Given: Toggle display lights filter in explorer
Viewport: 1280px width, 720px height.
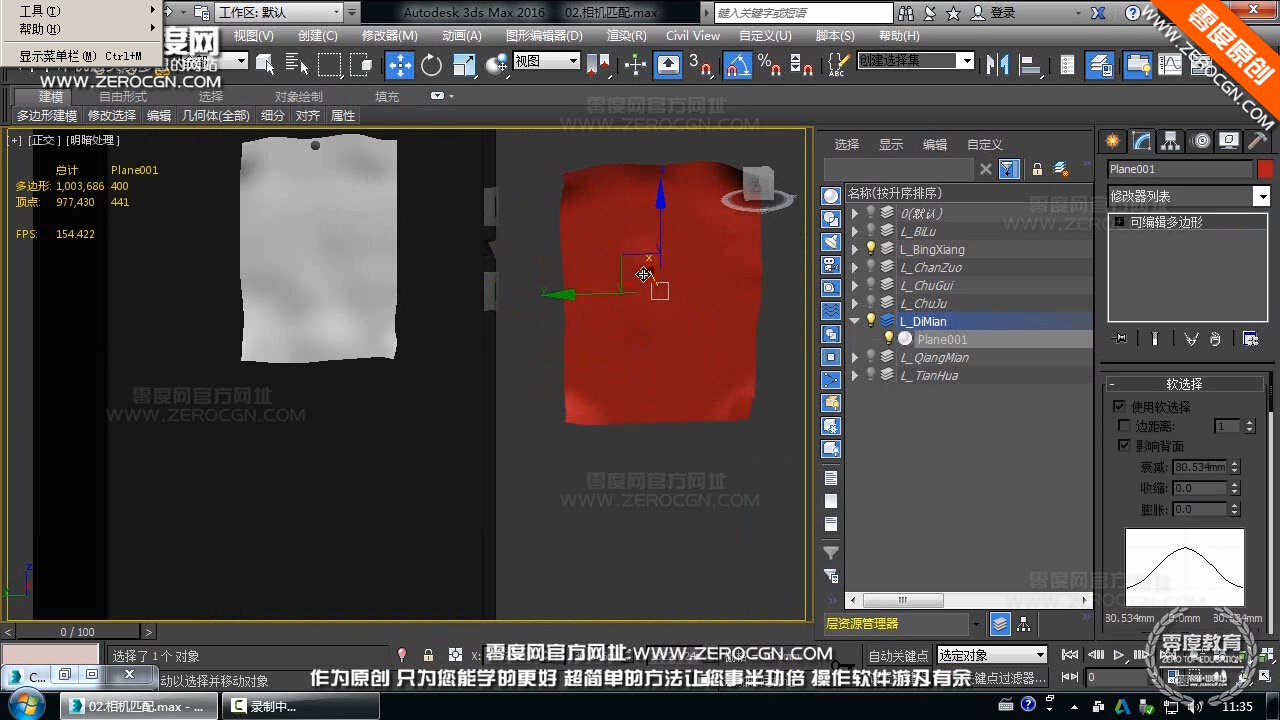Looking at the screenshot, I should pos(831,242).
